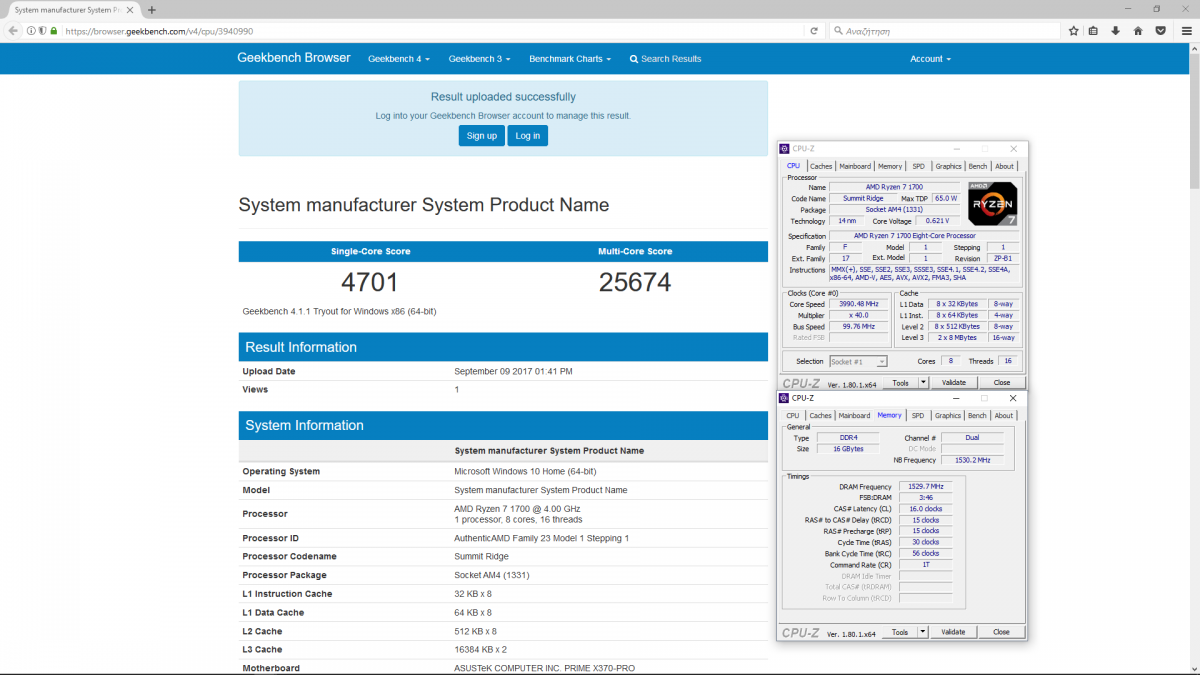This screenshot has width=1200, height=675.
Task: Click Close button in upper CPU-Z window
Action: coord(1001,382)
